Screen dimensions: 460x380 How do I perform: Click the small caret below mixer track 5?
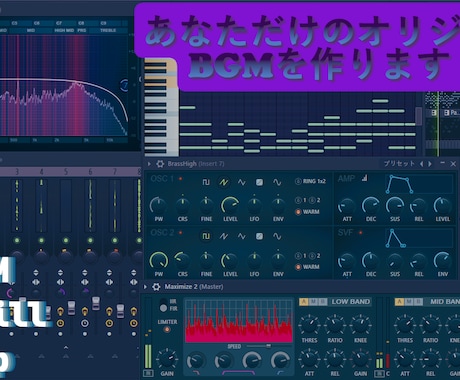pos(66,348)
